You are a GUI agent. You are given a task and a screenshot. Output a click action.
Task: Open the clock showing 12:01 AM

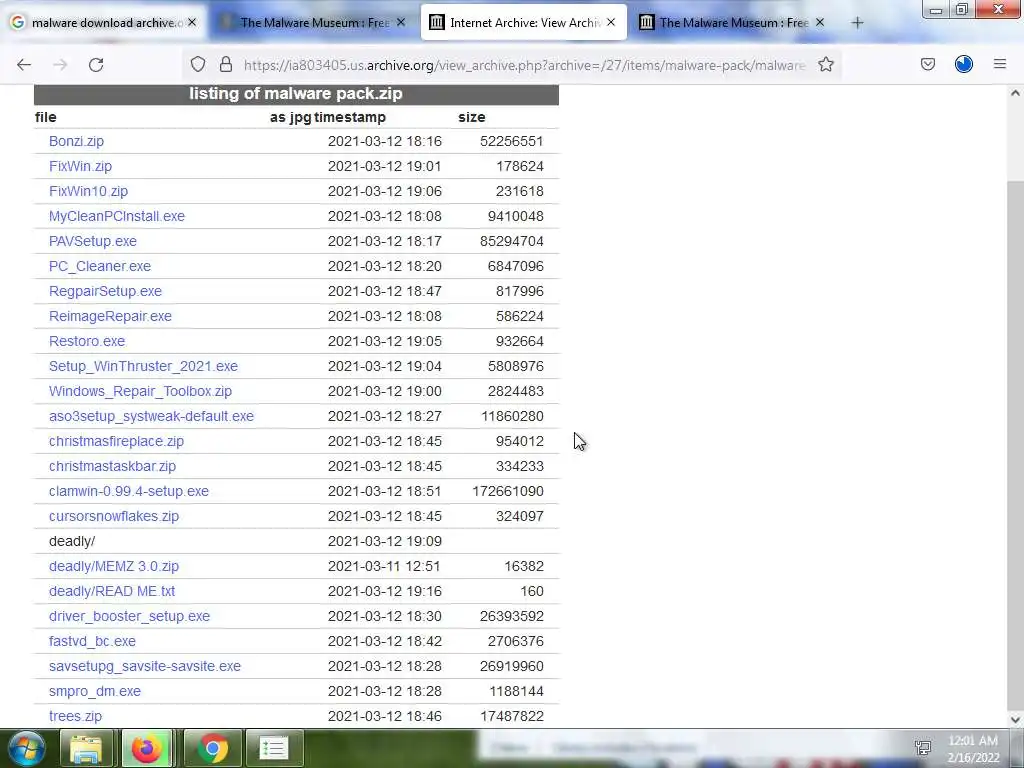click(x=973, y=749)
